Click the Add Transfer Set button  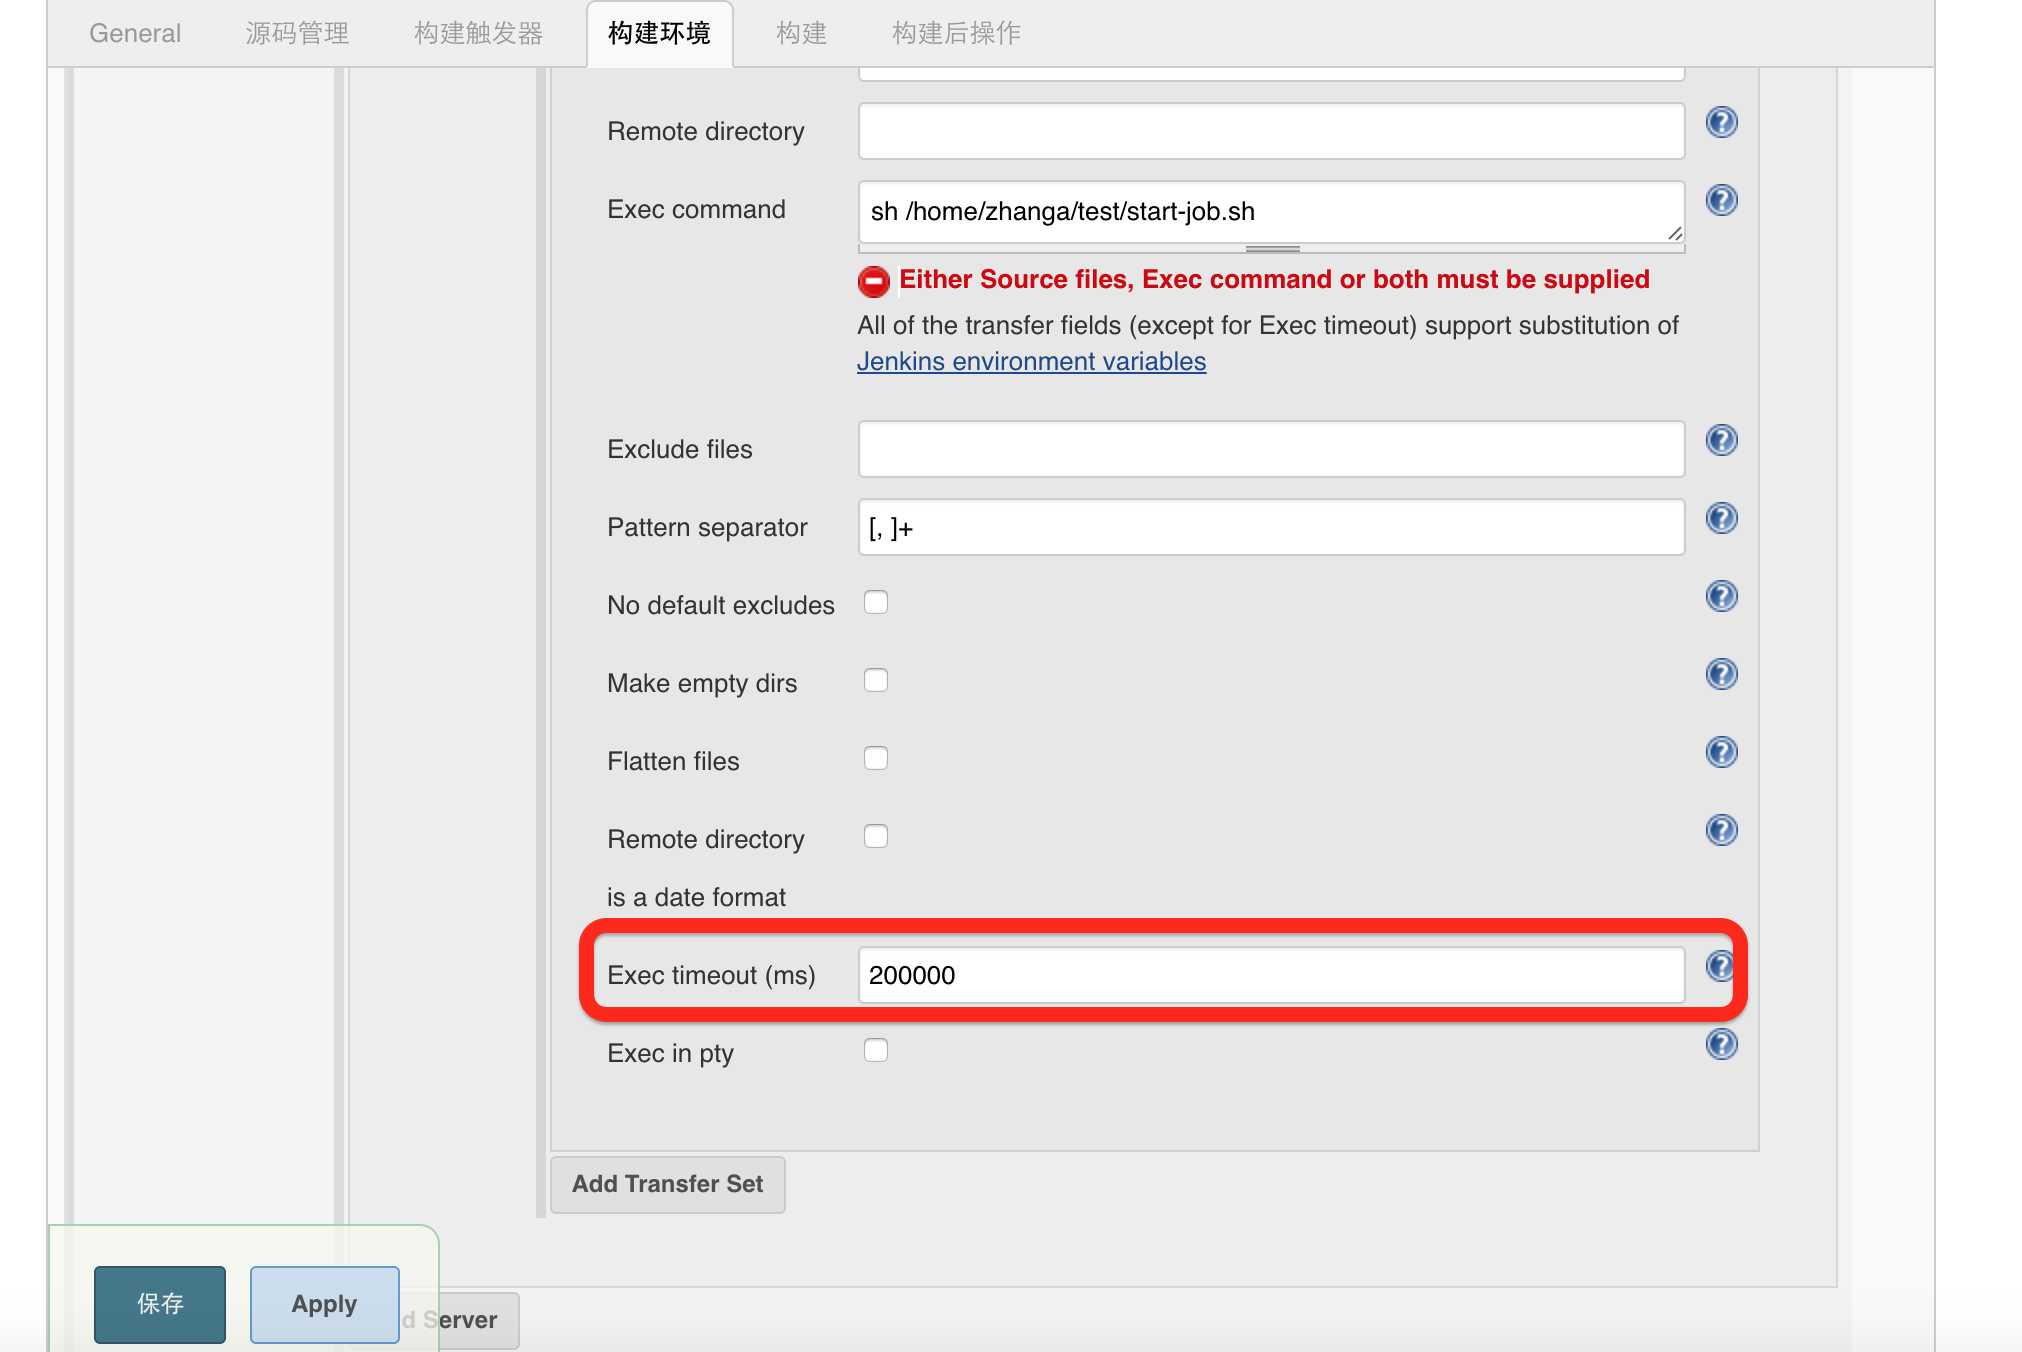coord(668,1183)
